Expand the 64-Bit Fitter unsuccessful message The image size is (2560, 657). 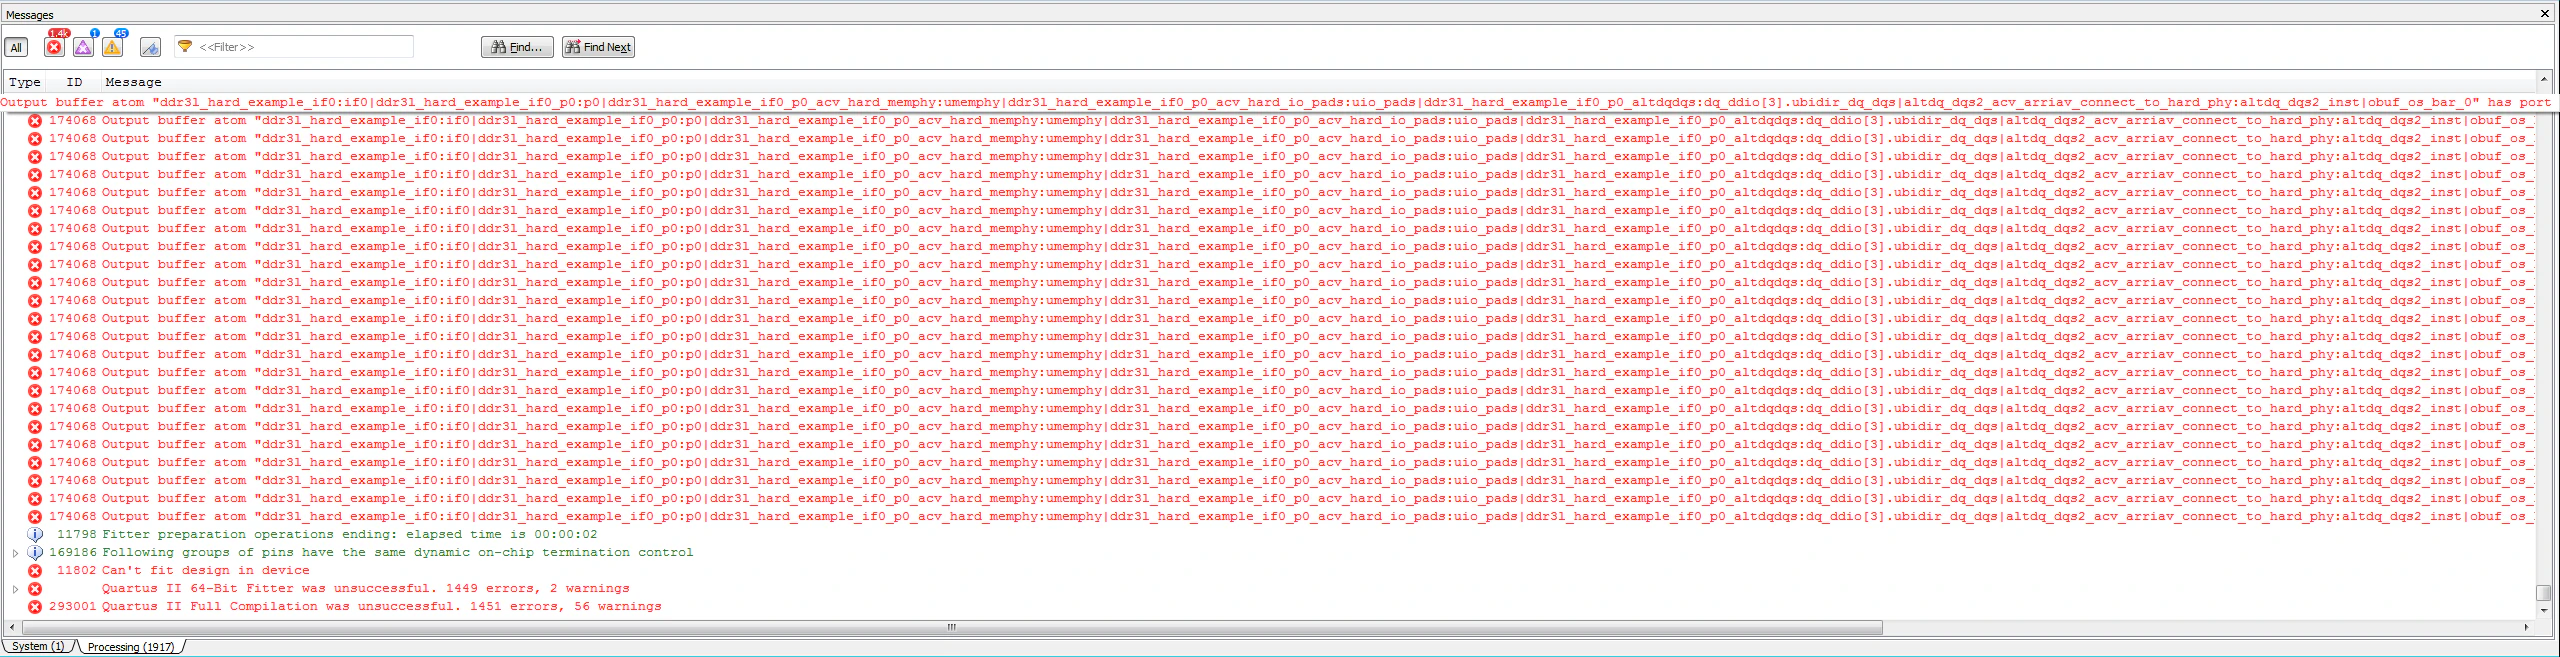[x=15, y=589]
